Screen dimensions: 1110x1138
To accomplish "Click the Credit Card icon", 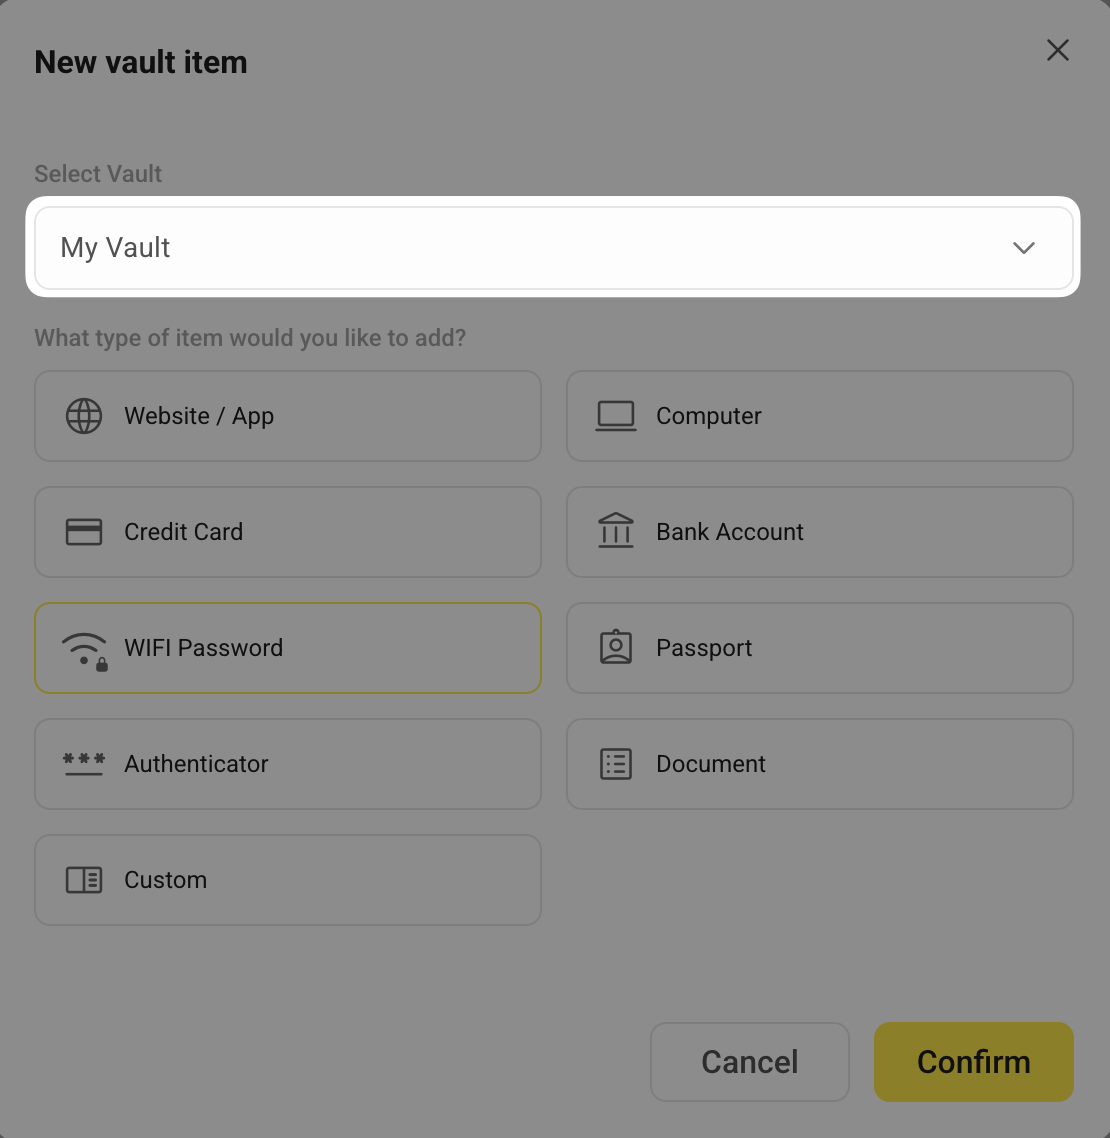I will click(84, 532).
